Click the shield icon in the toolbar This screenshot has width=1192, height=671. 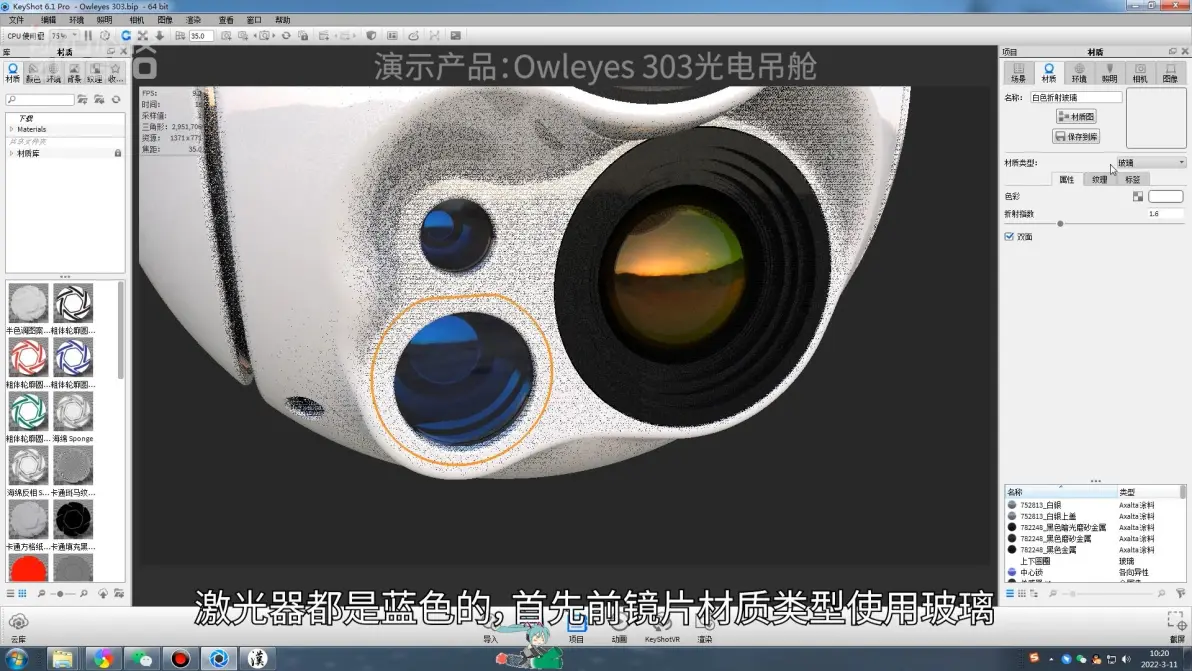click(371, 36)
